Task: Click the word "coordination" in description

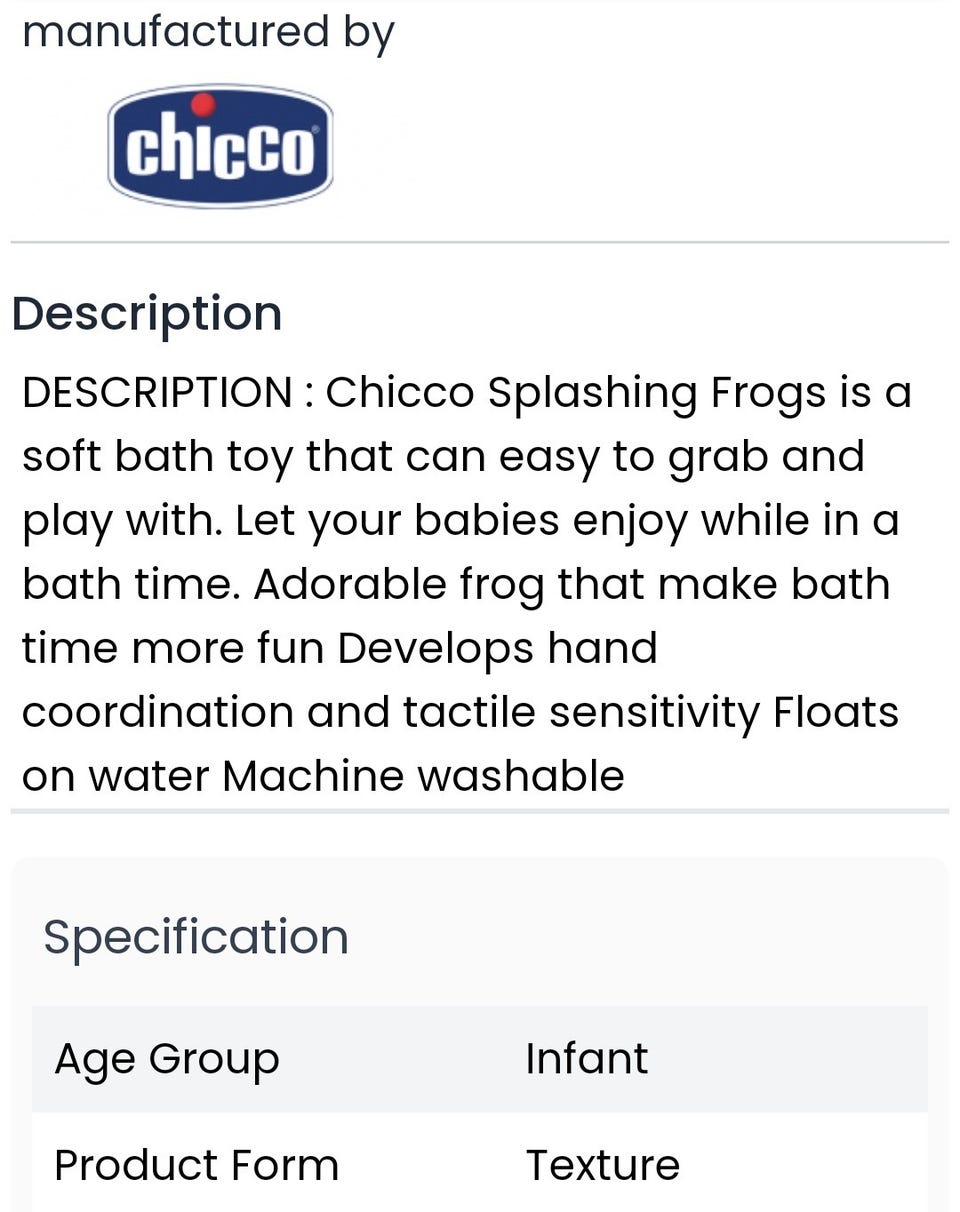Action: point(157,712)
